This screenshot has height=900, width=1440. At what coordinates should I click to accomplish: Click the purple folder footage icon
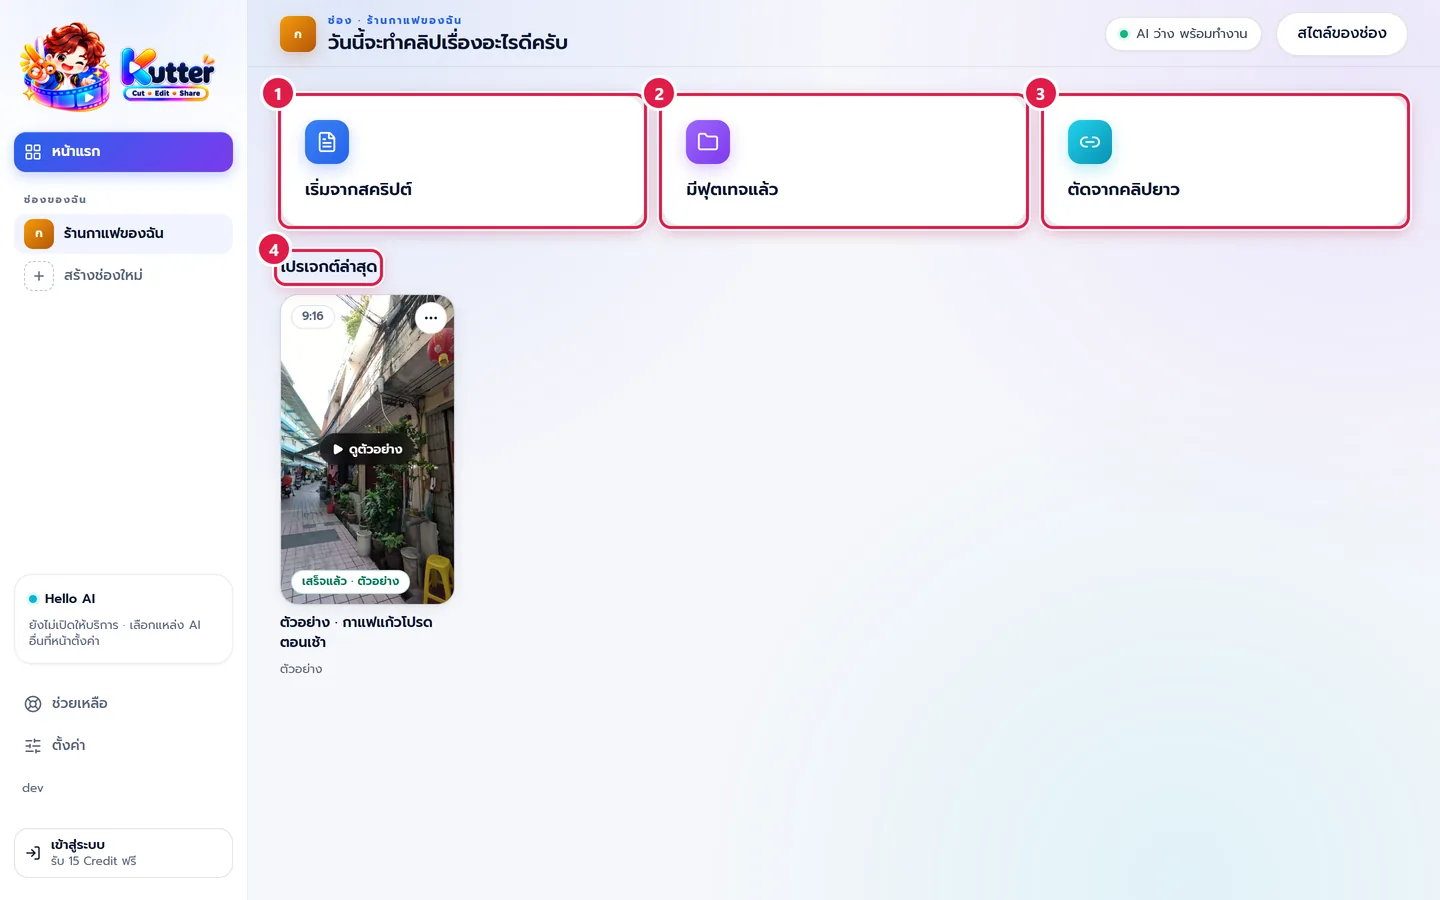pos(708,142)
